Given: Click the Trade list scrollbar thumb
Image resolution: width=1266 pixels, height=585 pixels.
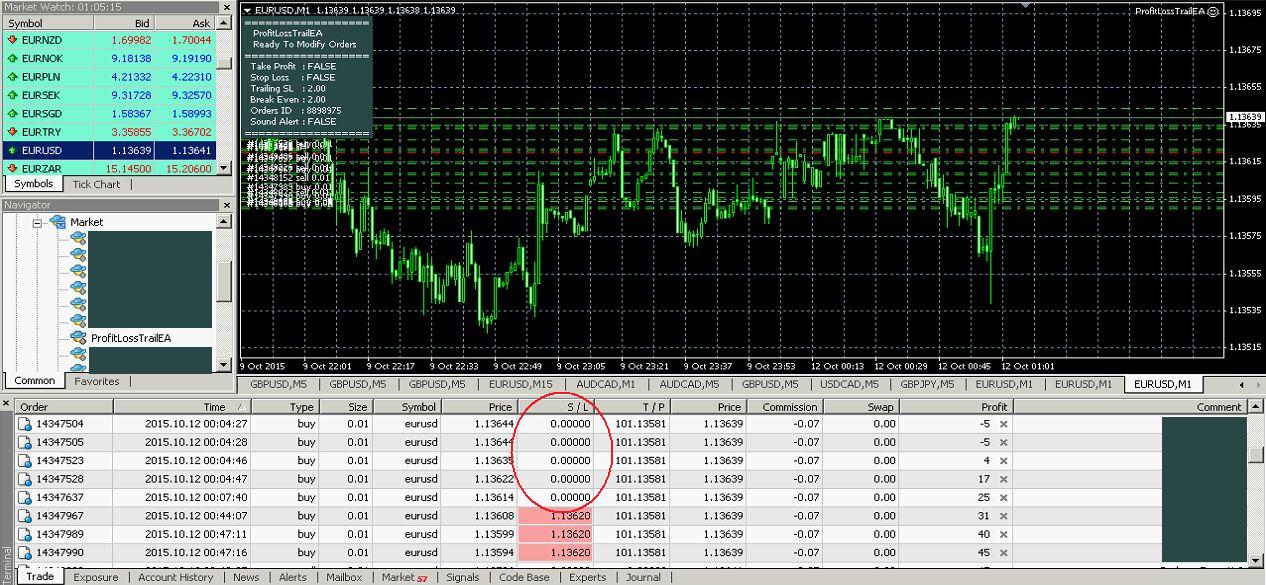Looking at the screenshot, I should tap(1256, 453).
